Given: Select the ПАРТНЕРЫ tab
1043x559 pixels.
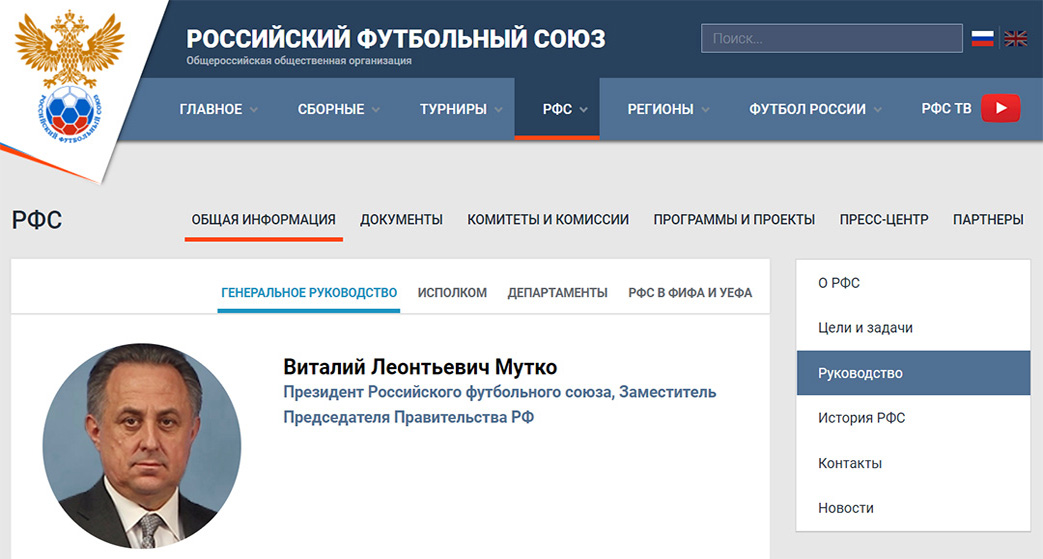Looking at the screenshot, I should point(988,220).
